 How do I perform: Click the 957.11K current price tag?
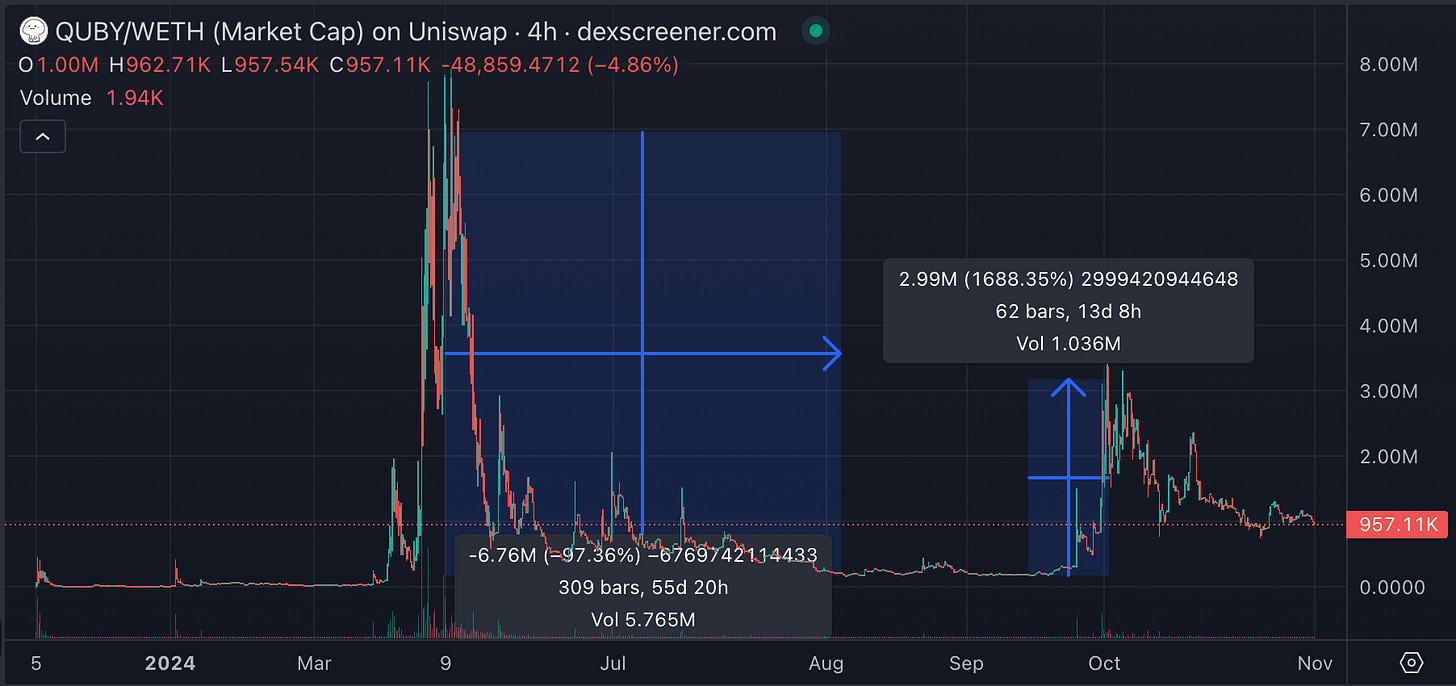click(1397, 524)
